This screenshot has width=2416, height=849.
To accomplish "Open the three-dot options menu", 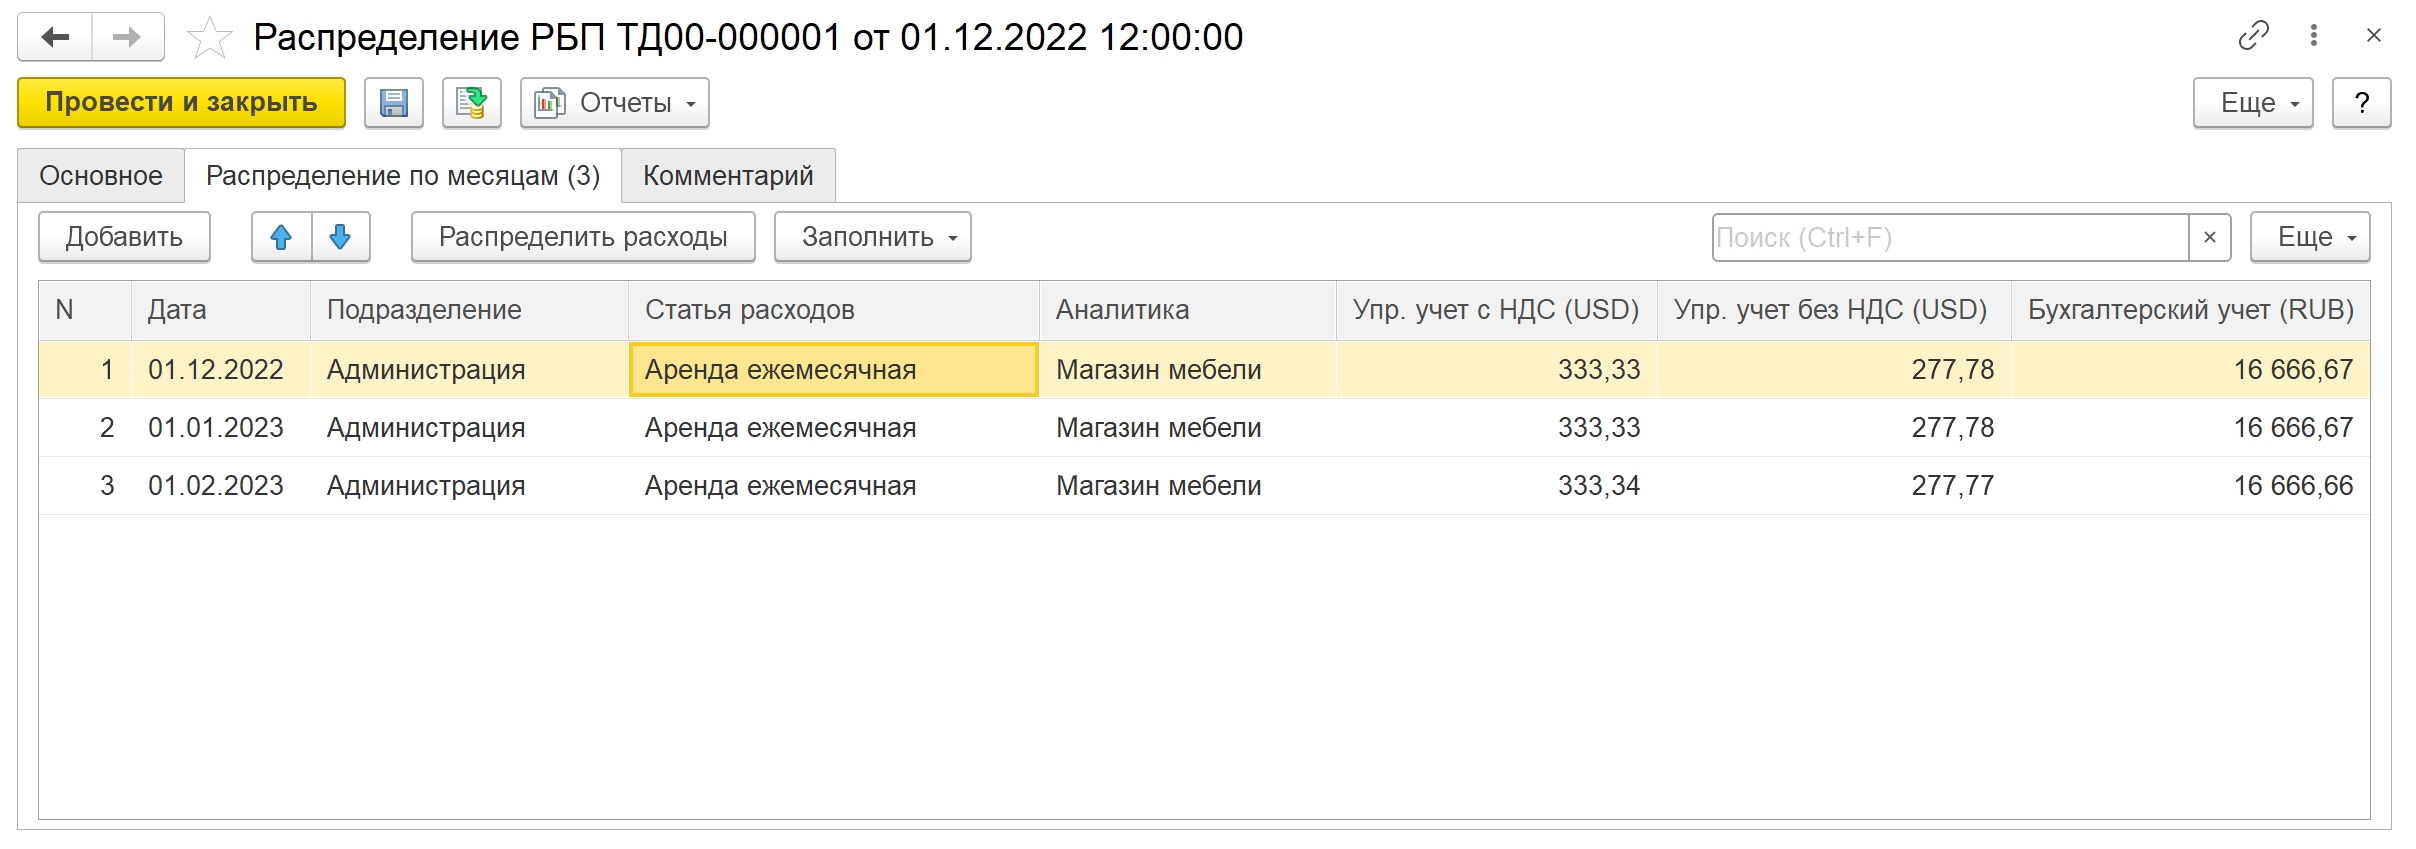I will click(x=2313, y=36).
